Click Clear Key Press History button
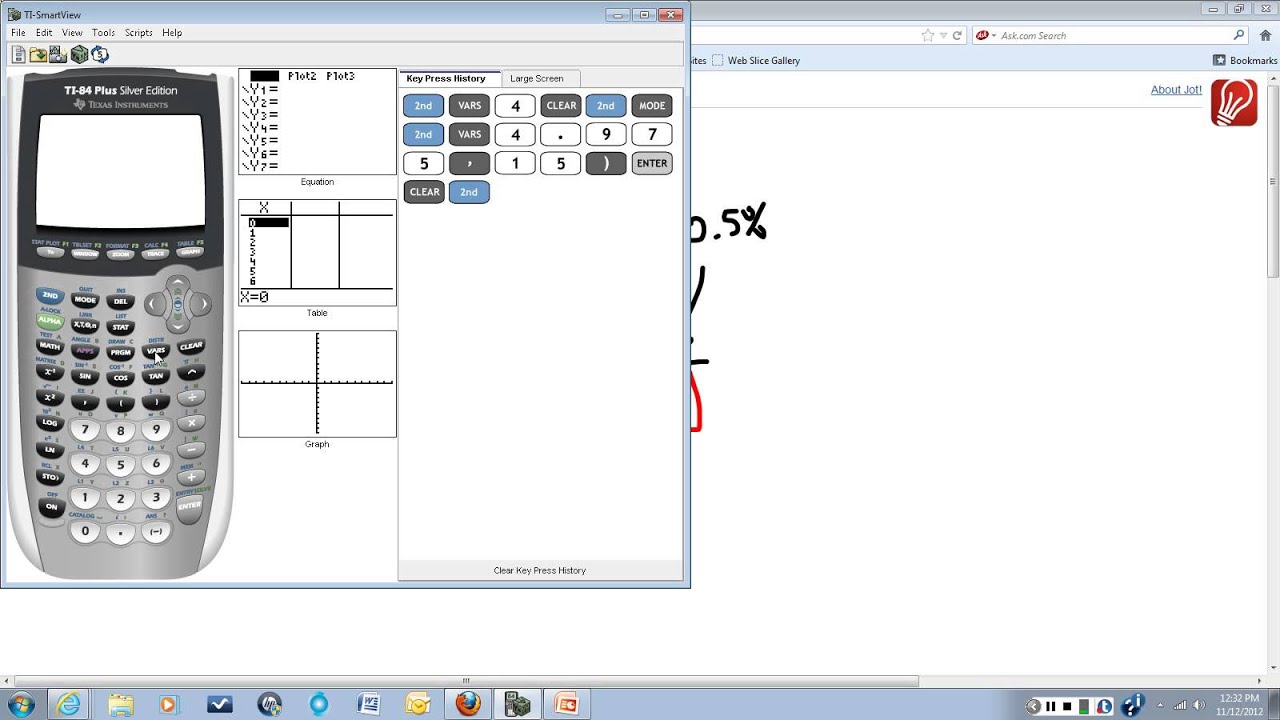The height and width of the screenshot is (720, 1280). [540, 571]
